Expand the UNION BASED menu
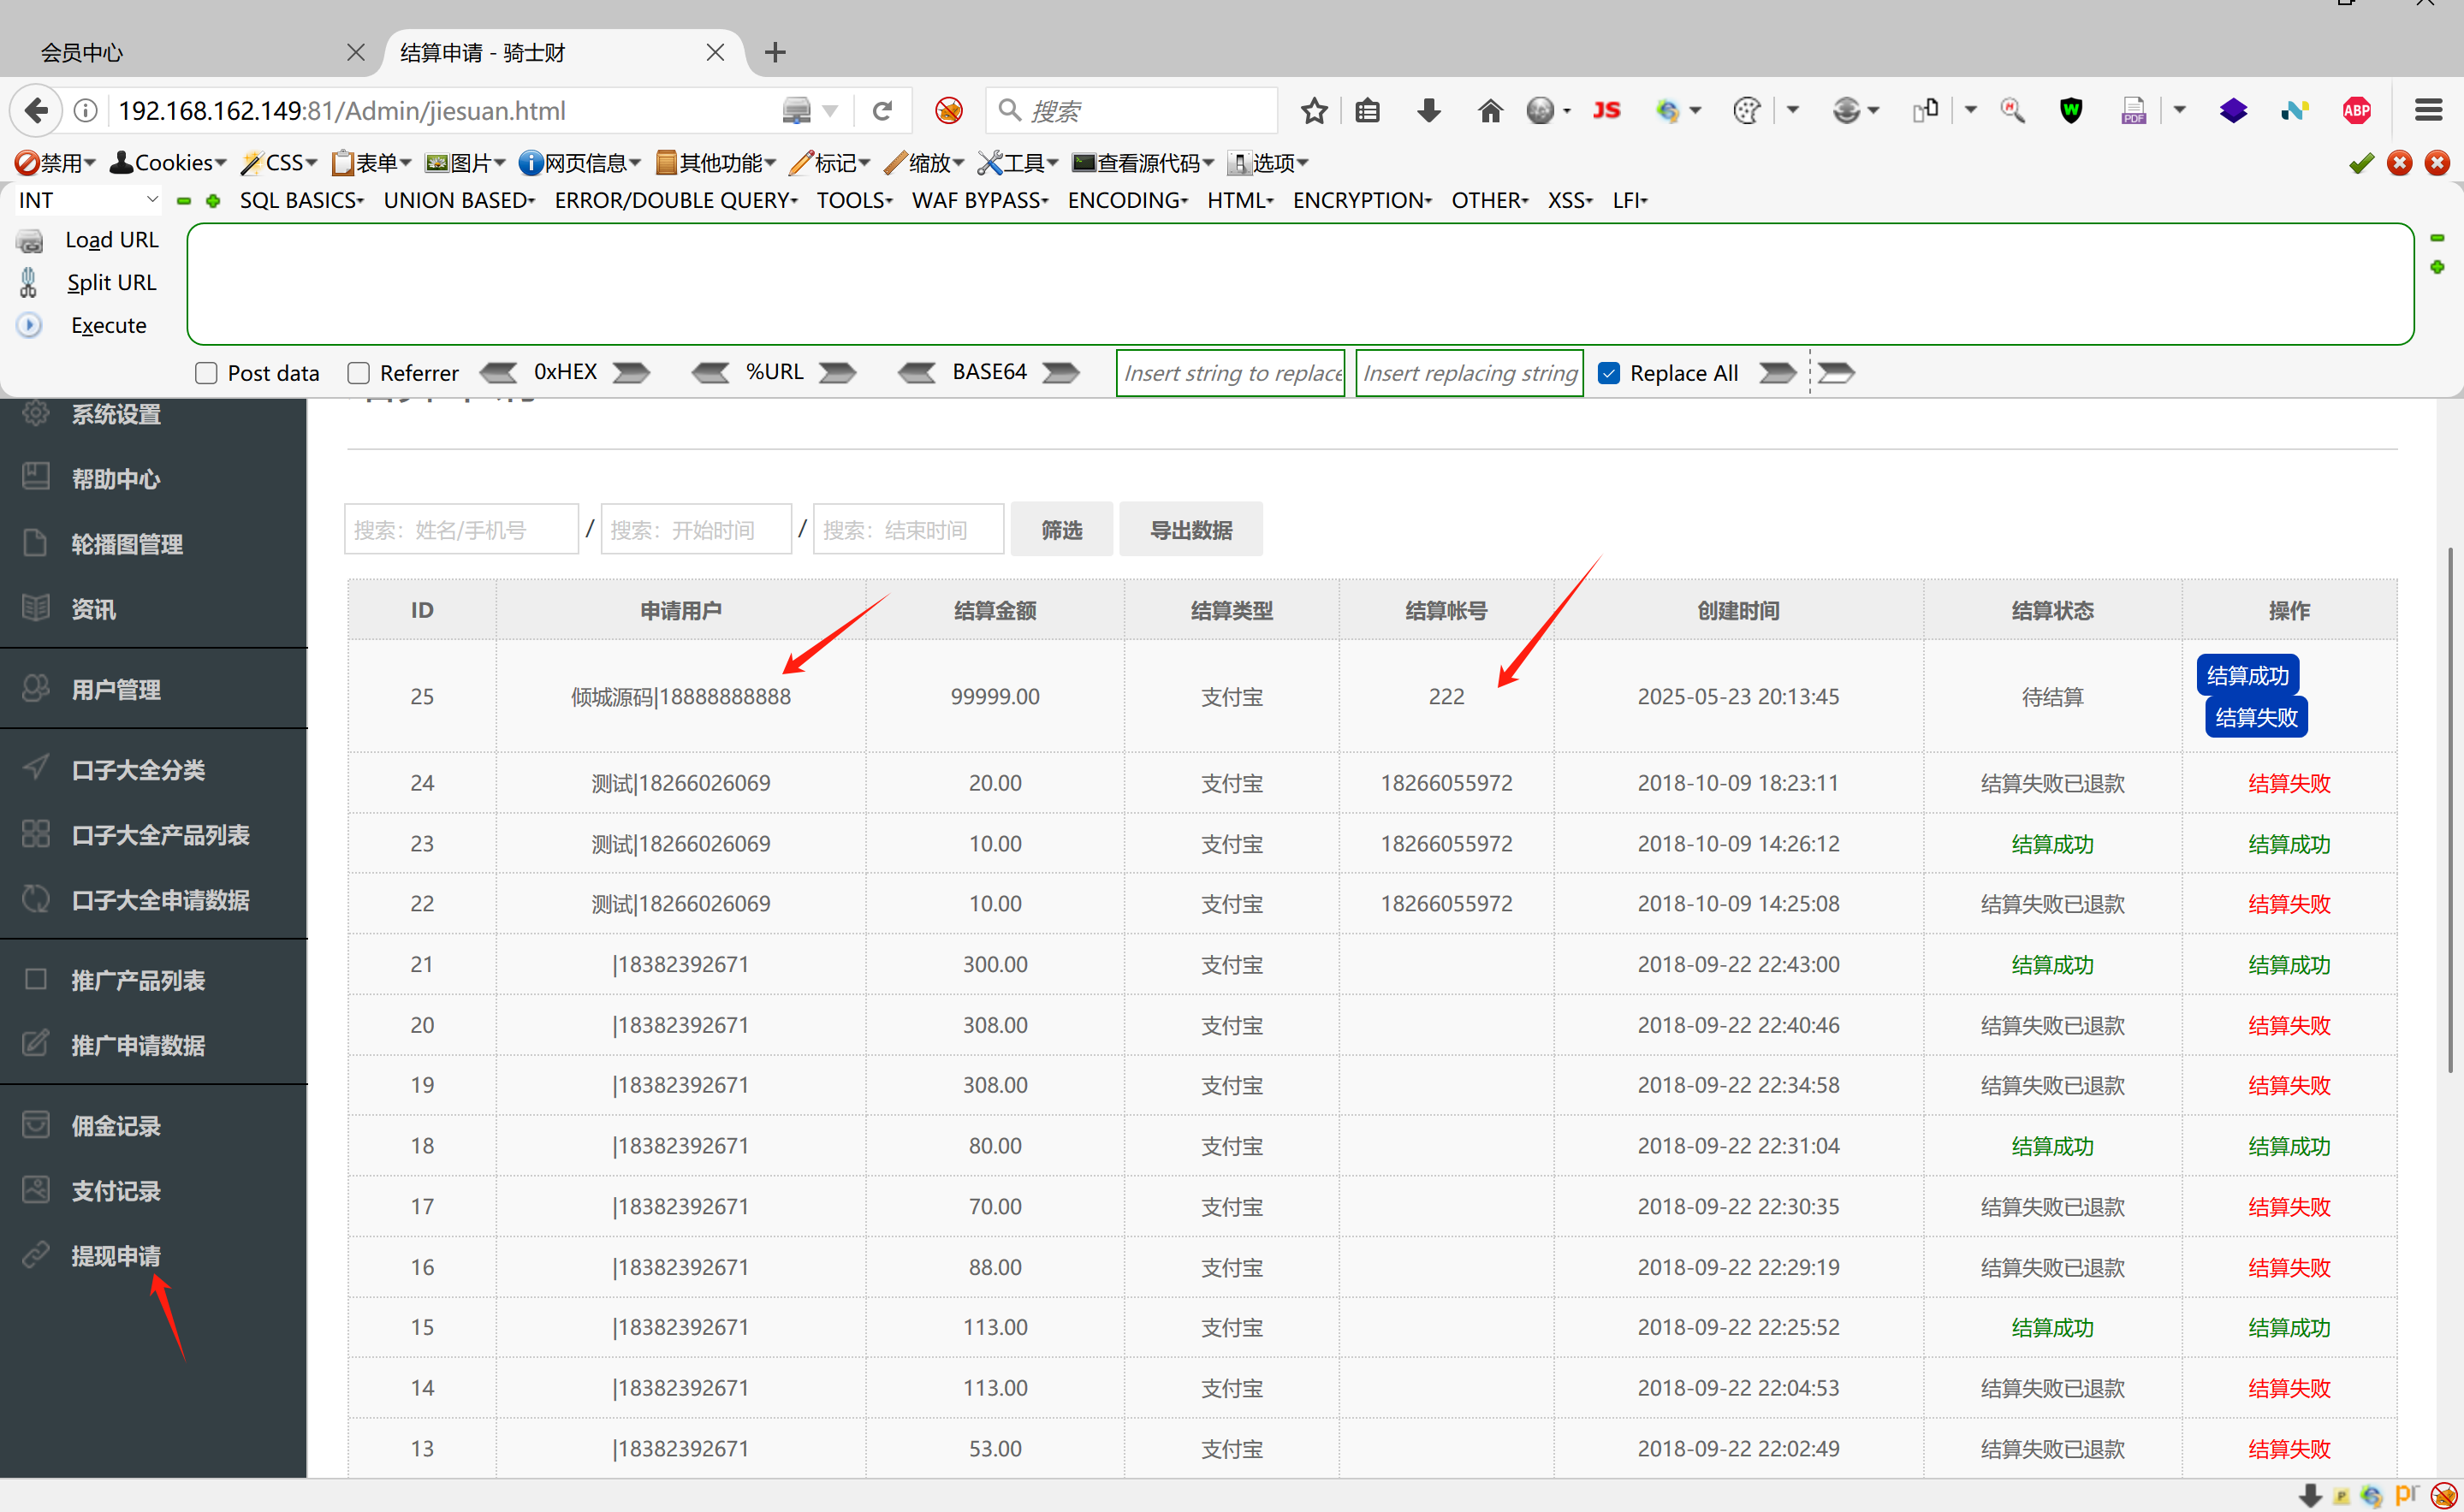Viewport: 2464px width, 1512px height. pos(459,200)
